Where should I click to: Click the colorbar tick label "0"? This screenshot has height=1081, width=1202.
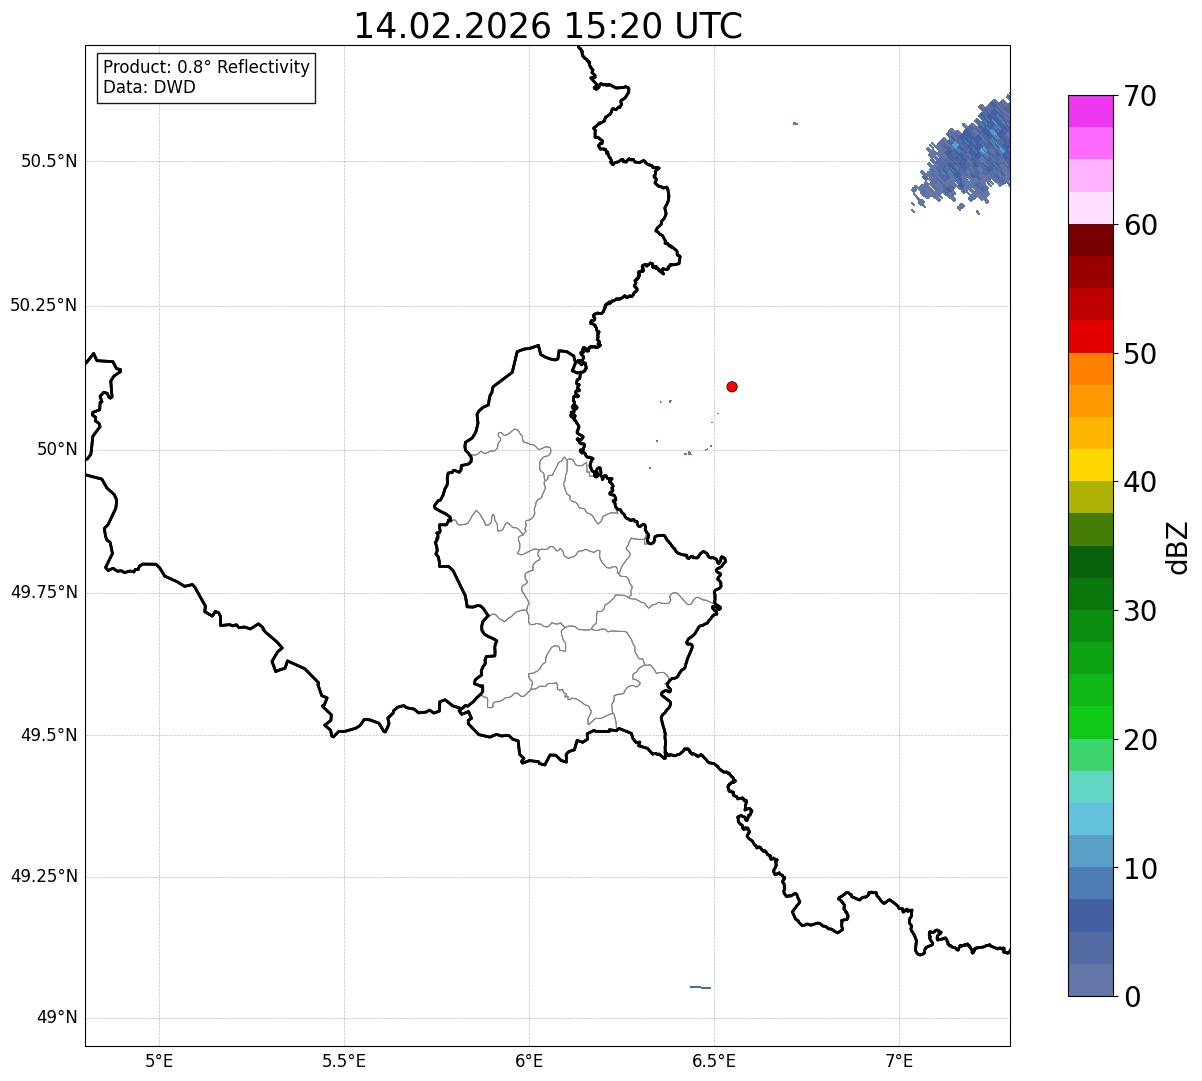(x=1132, y=997)
